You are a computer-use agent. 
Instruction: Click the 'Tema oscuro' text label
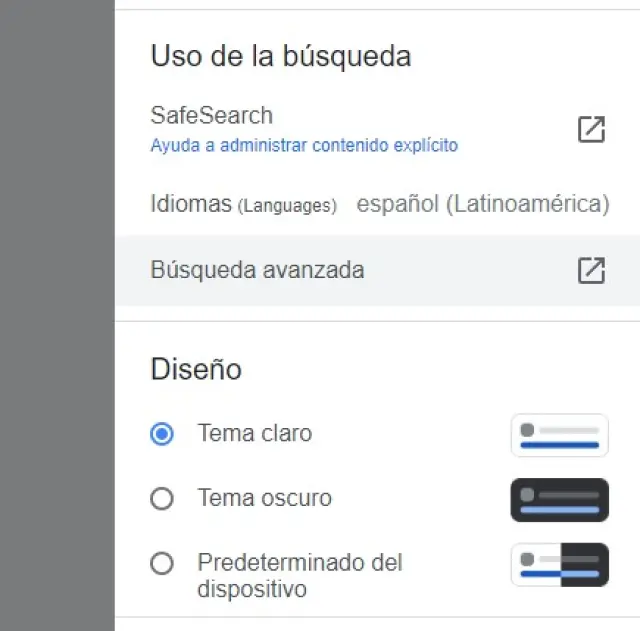point(265,498)
